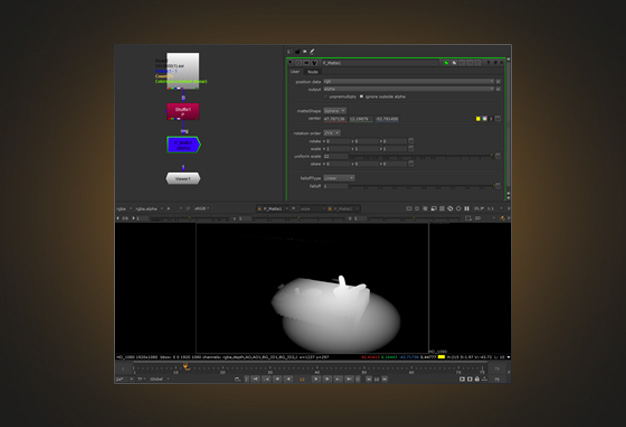
Task: Open the matteShape dropdown
Action: [334, 110]
